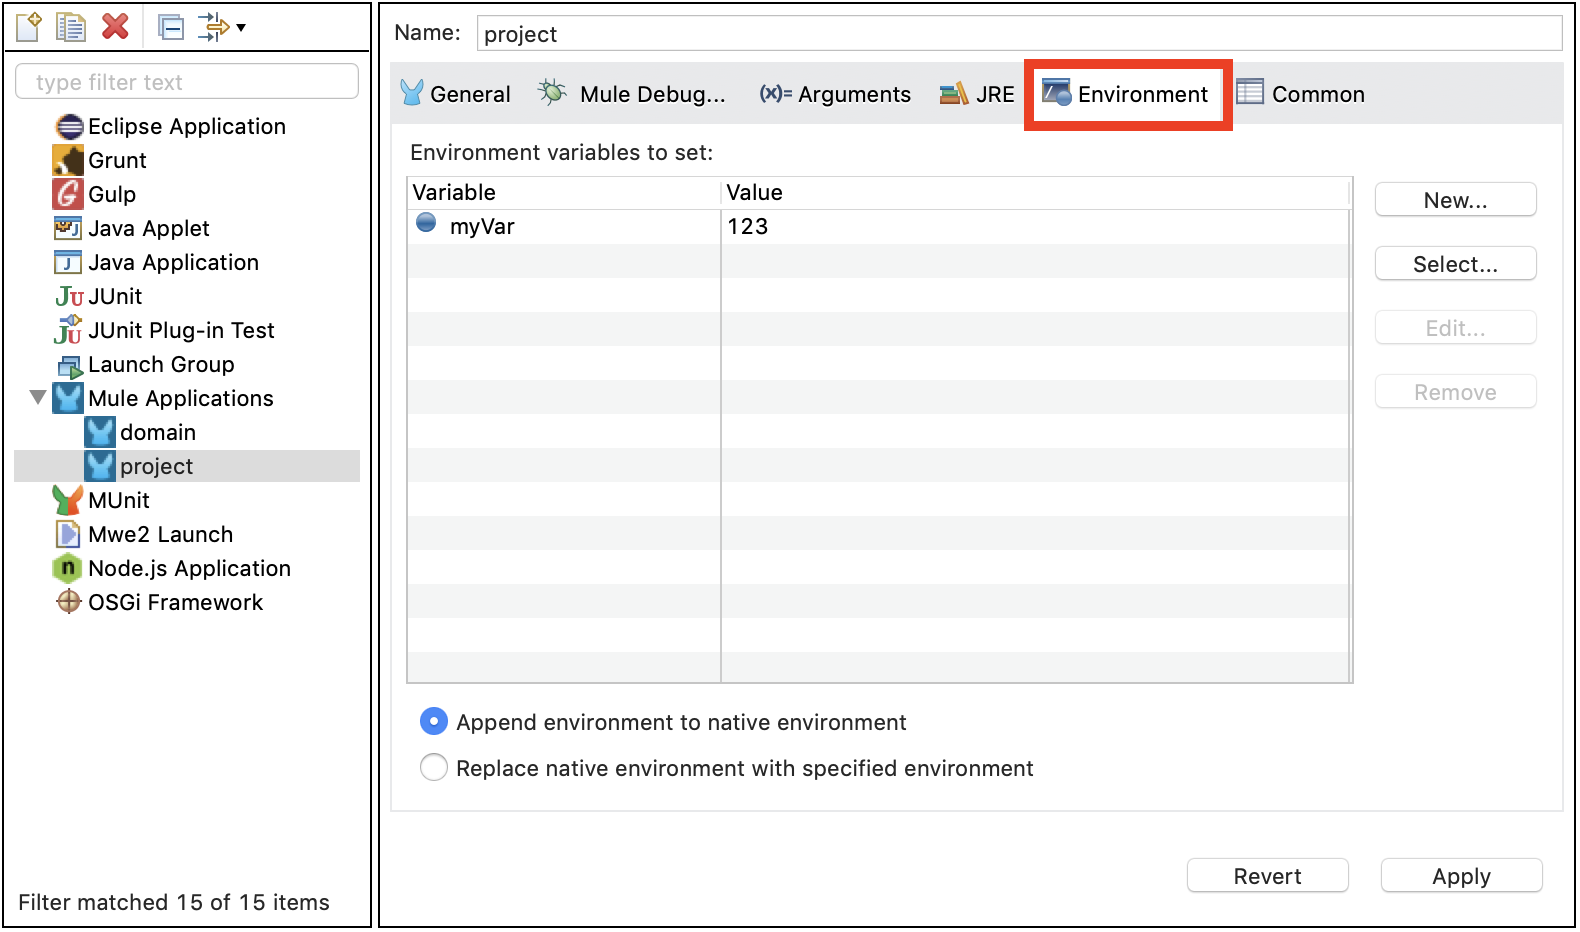Switch to the Arguments tab
Viewport: 1580px width, 932px height.
835,94
